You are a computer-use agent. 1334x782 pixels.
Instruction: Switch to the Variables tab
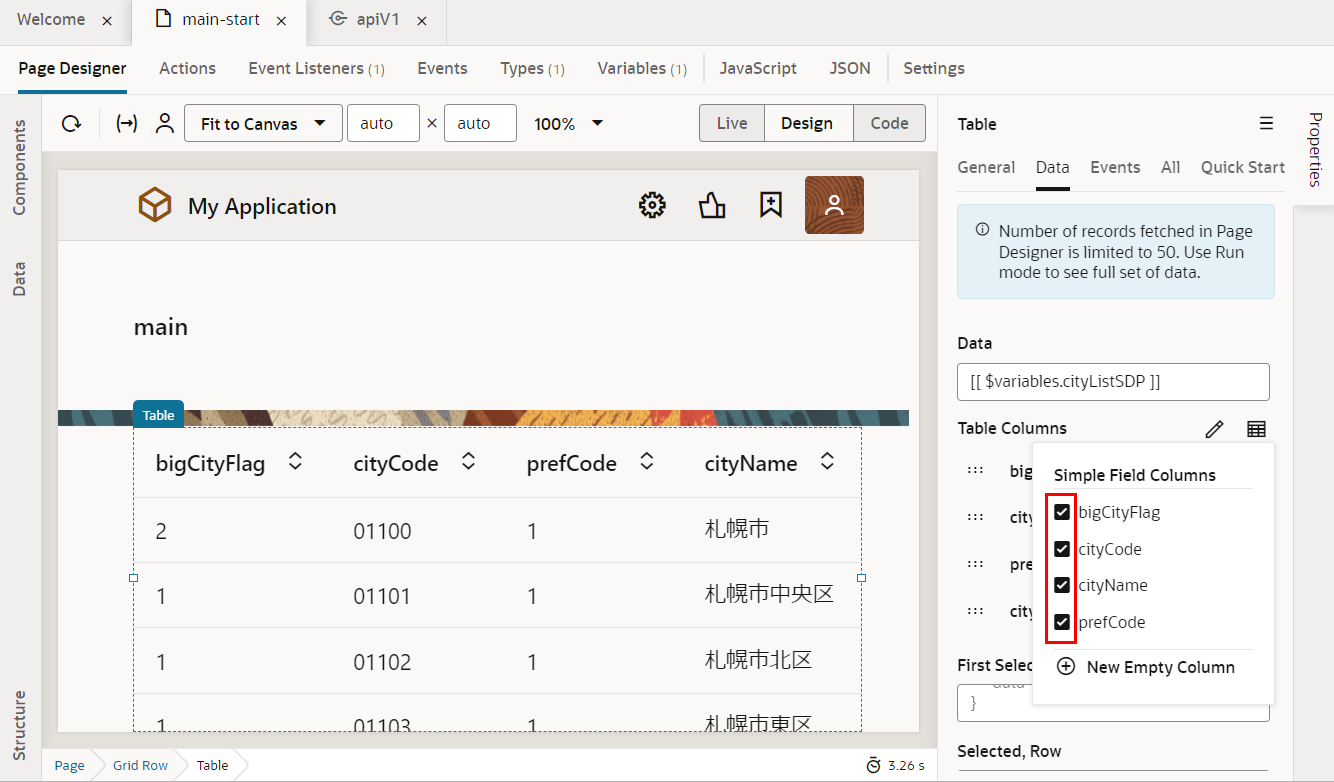[641, 69]
